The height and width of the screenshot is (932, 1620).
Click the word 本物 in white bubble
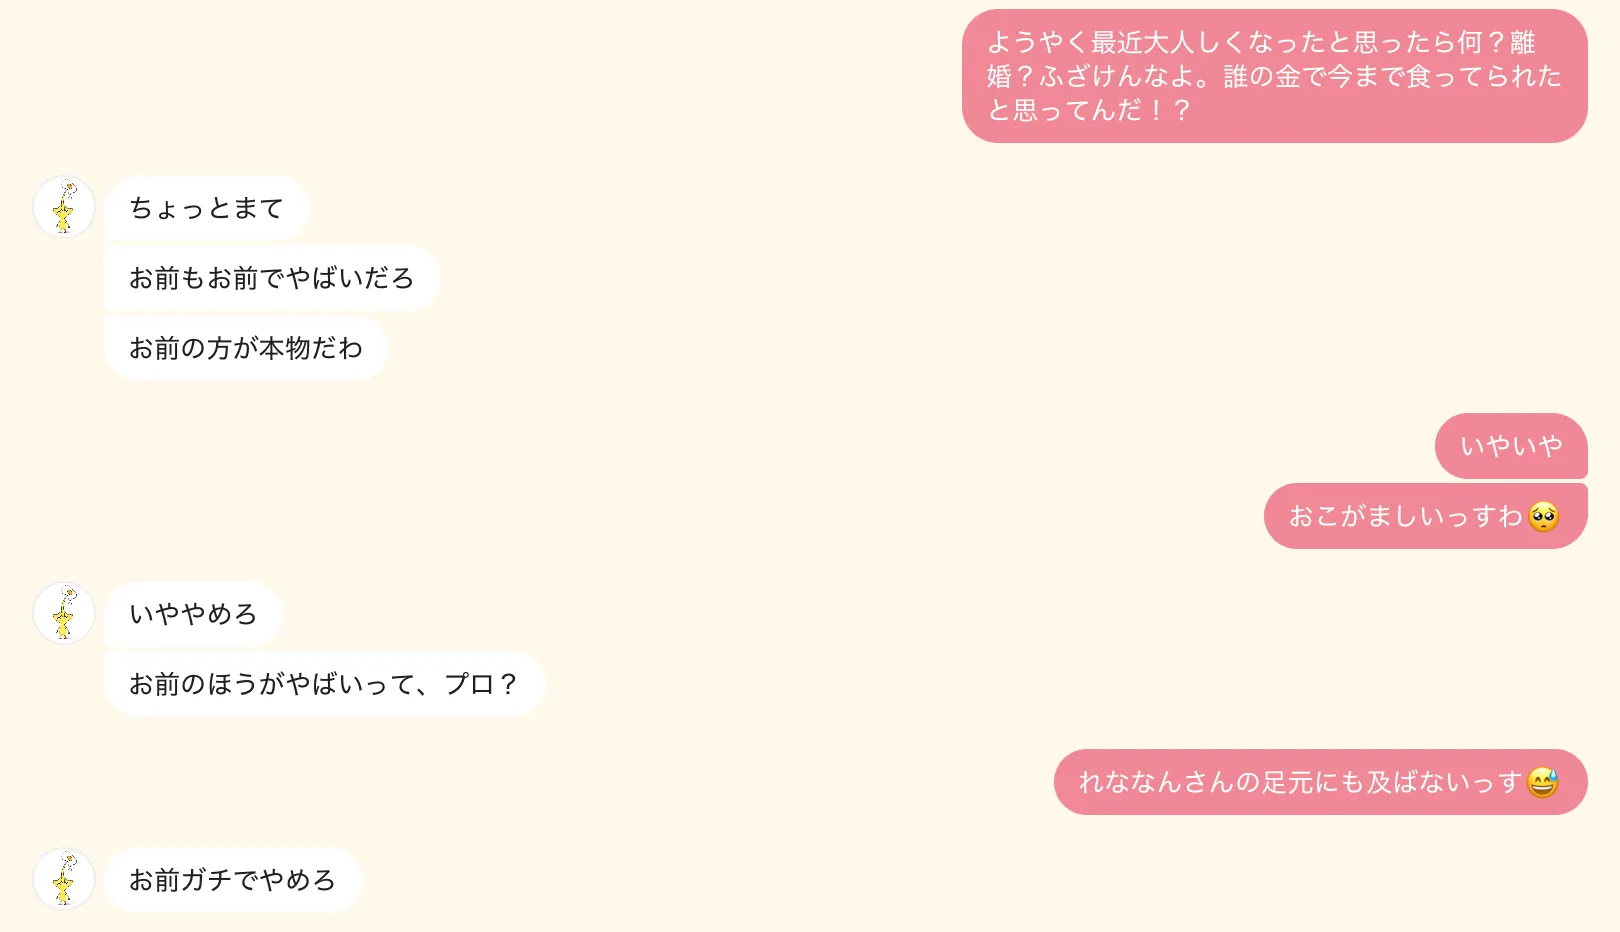[285, 348]
